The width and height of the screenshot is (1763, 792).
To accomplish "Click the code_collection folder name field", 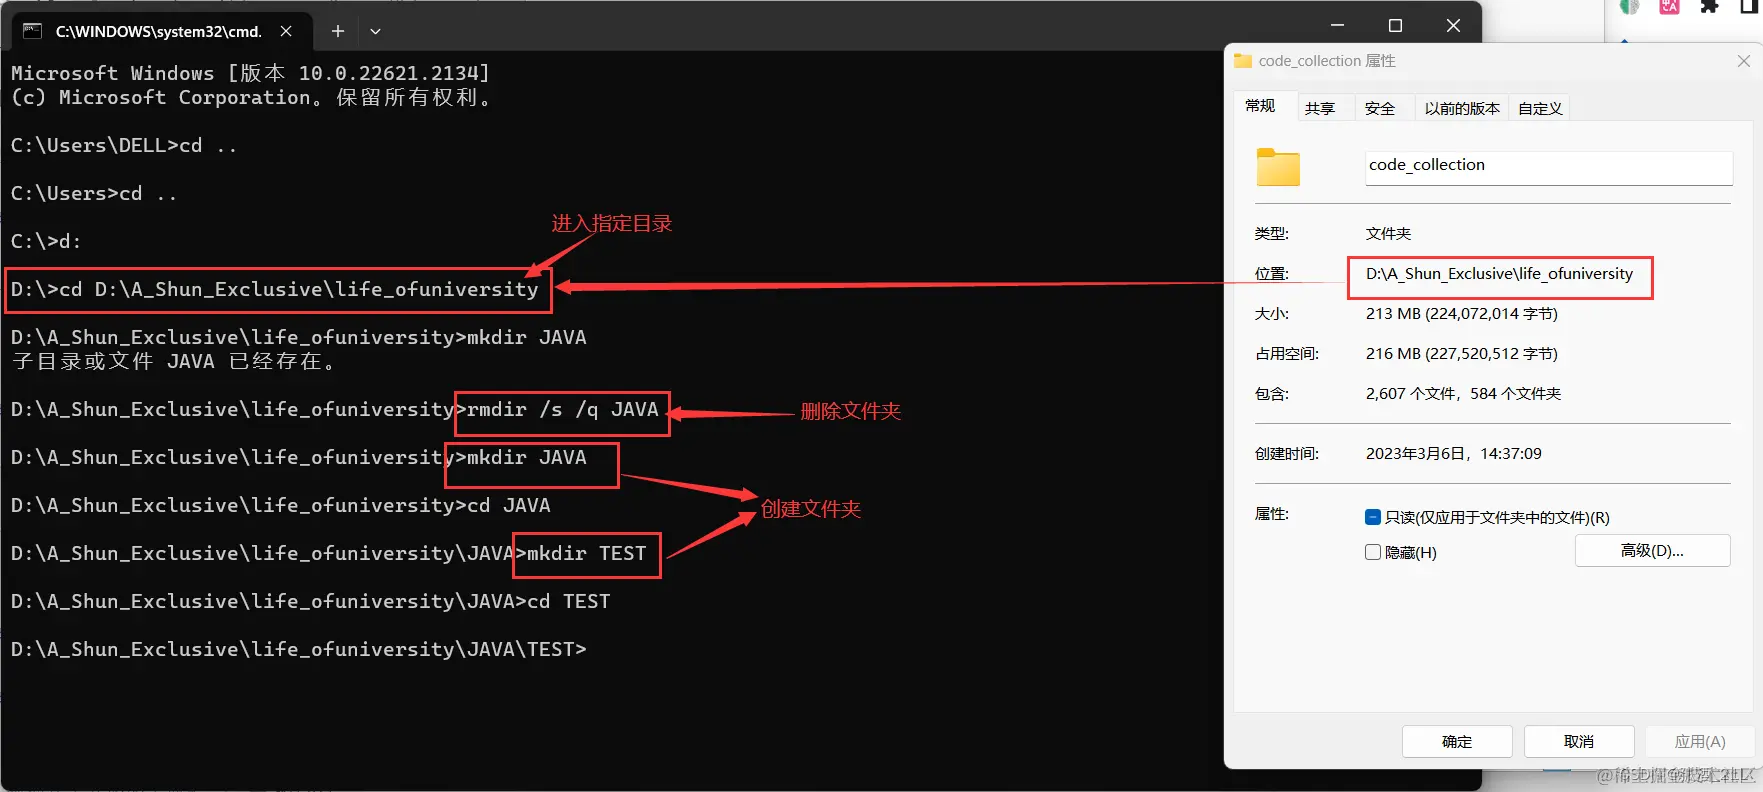I will coord(1548,166).
